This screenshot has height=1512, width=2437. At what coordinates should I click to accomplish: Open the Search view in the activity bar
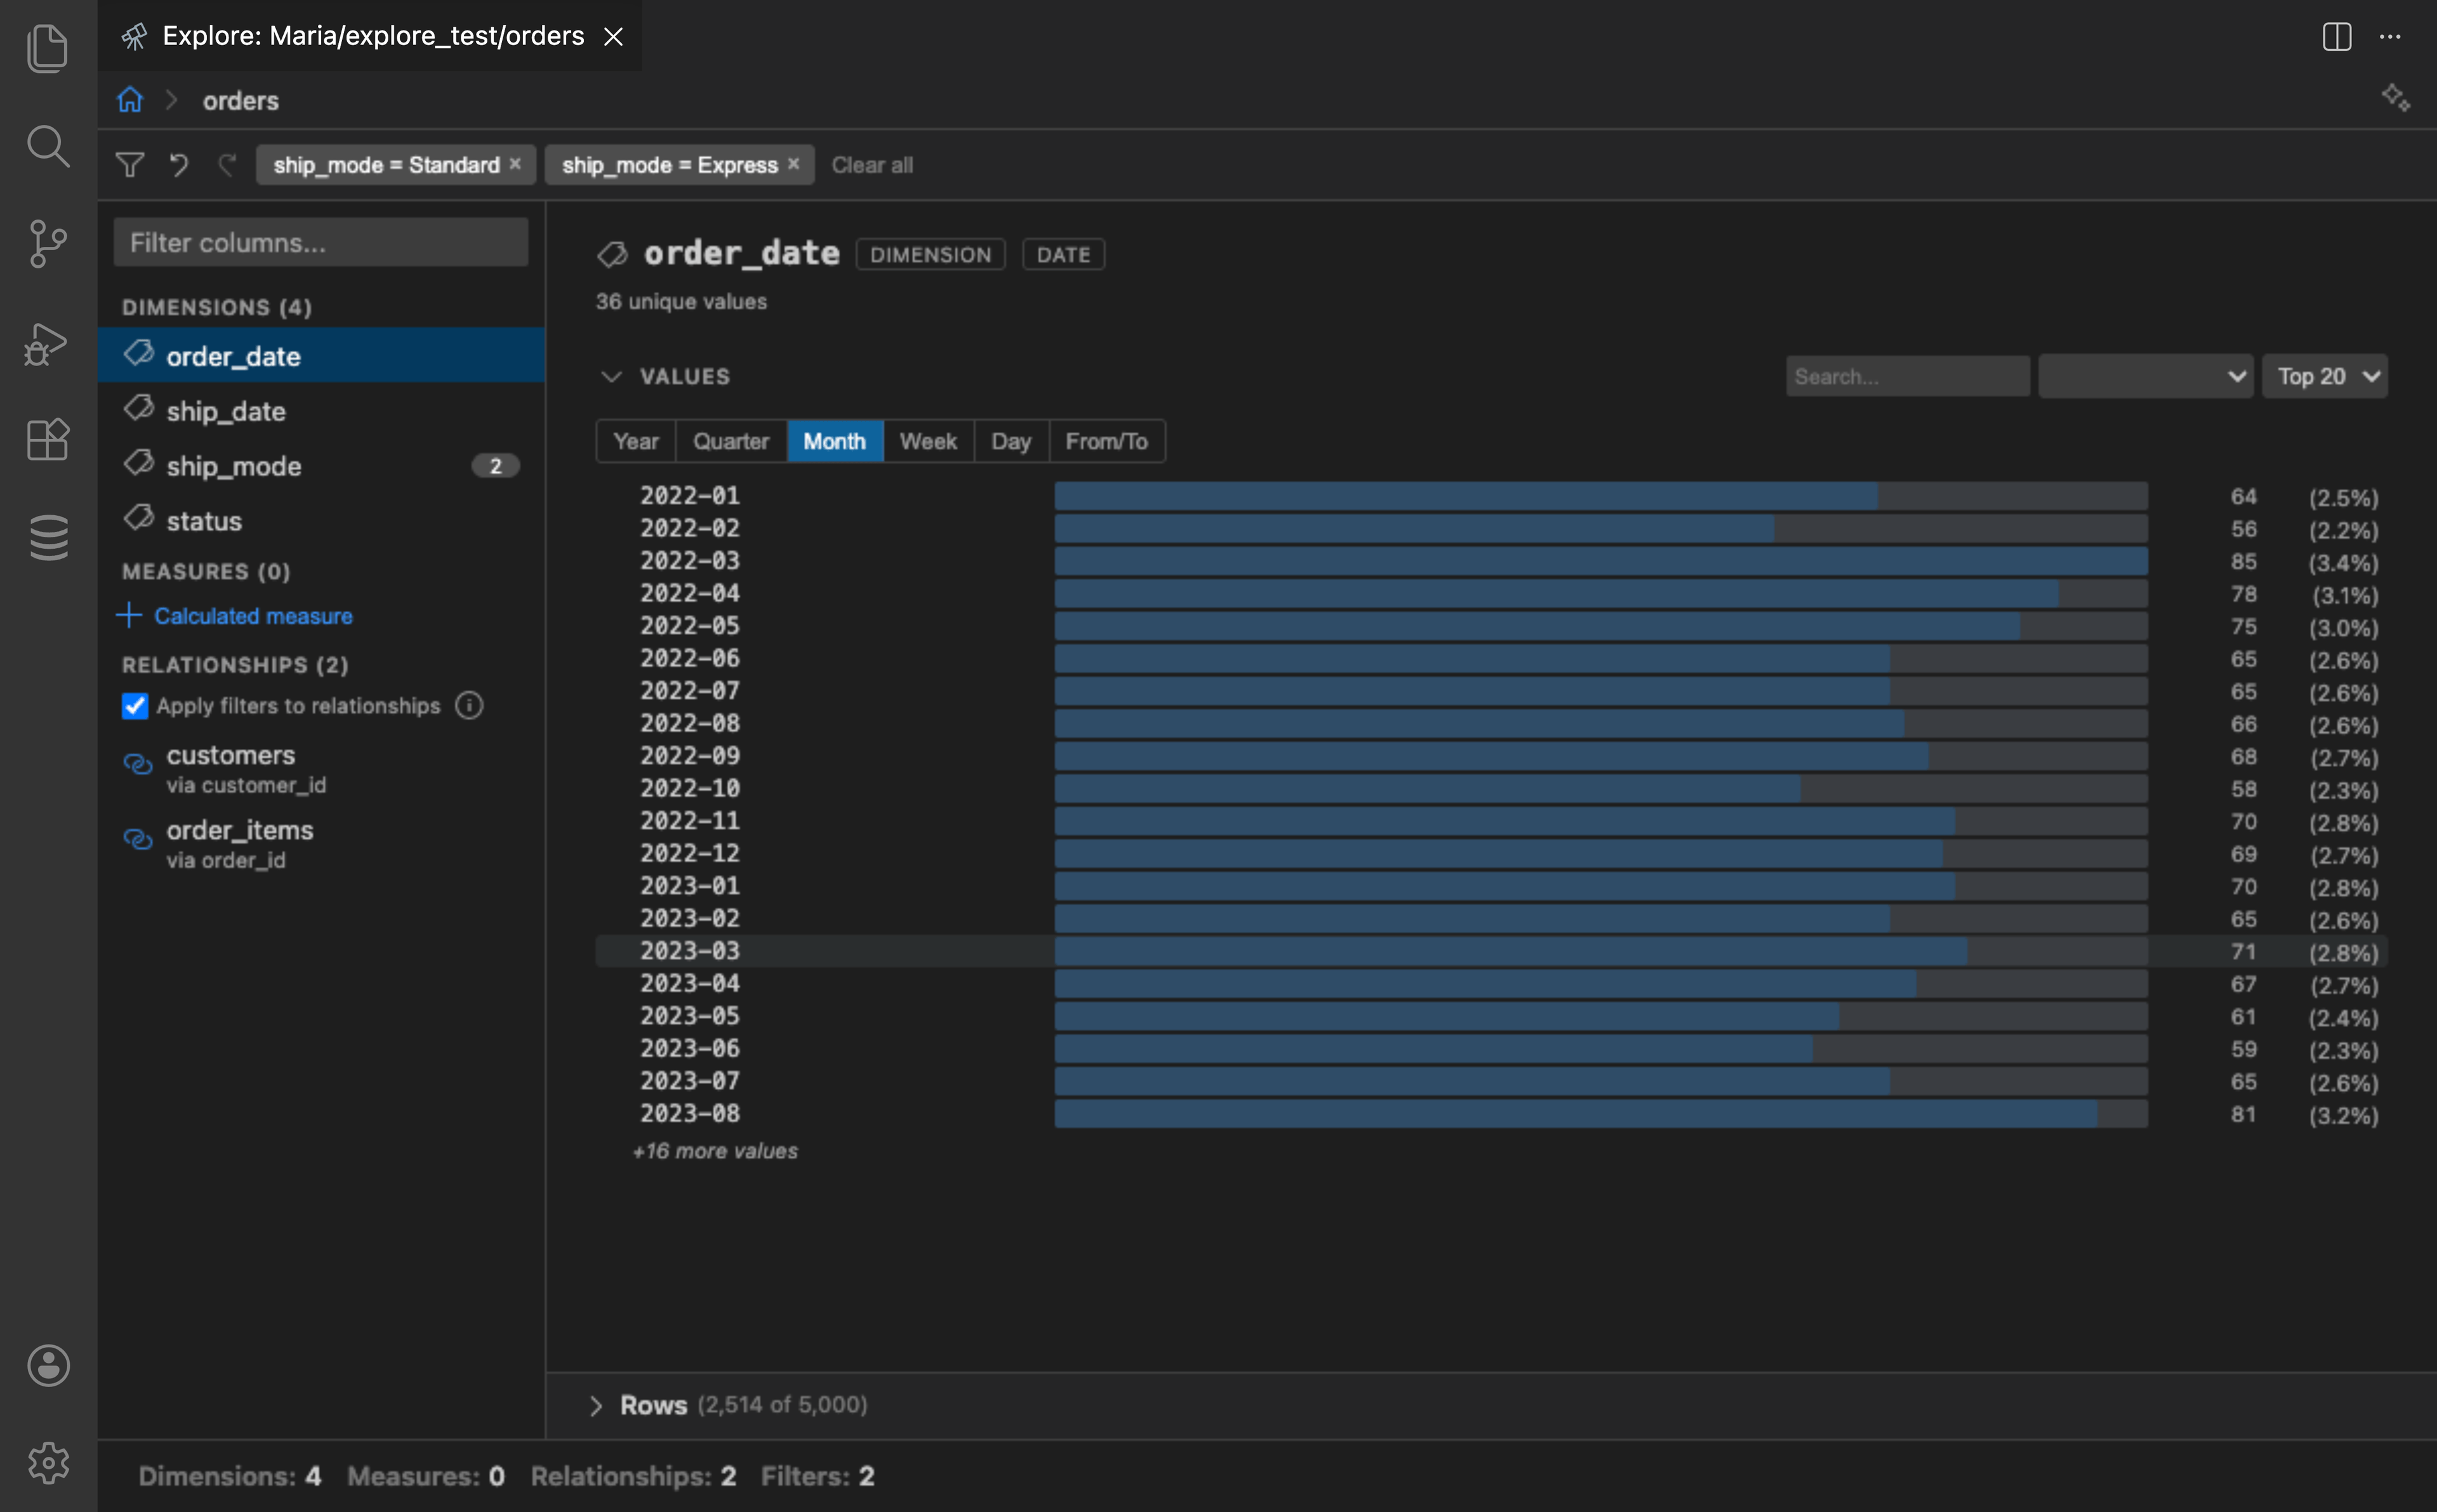(x=47, y=146)
